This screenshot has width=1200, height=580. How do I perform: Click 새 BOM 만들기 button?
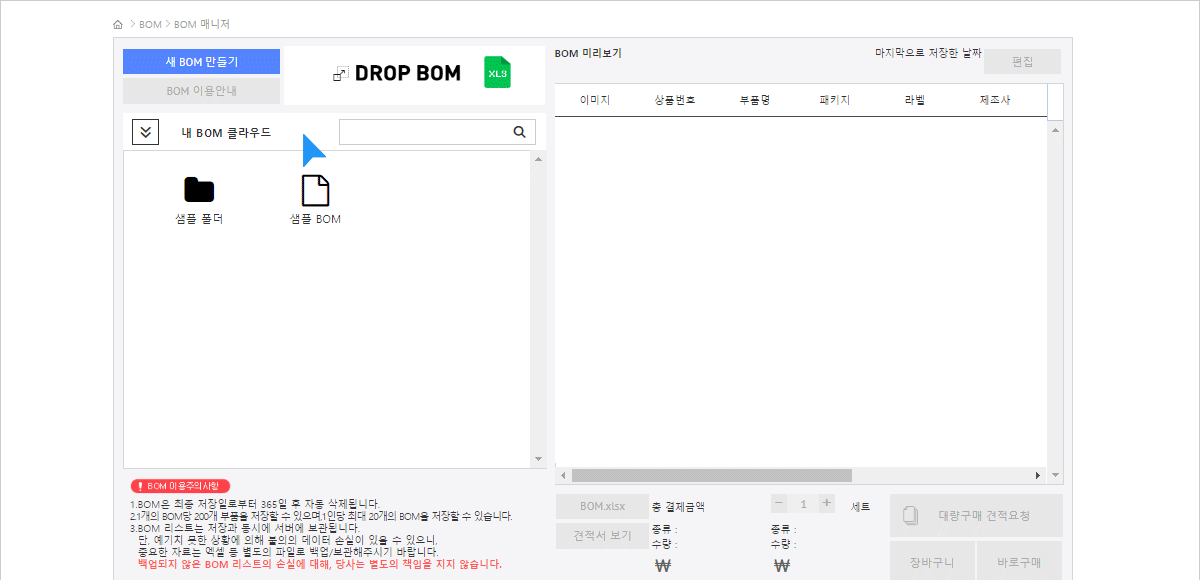[201, 62]
